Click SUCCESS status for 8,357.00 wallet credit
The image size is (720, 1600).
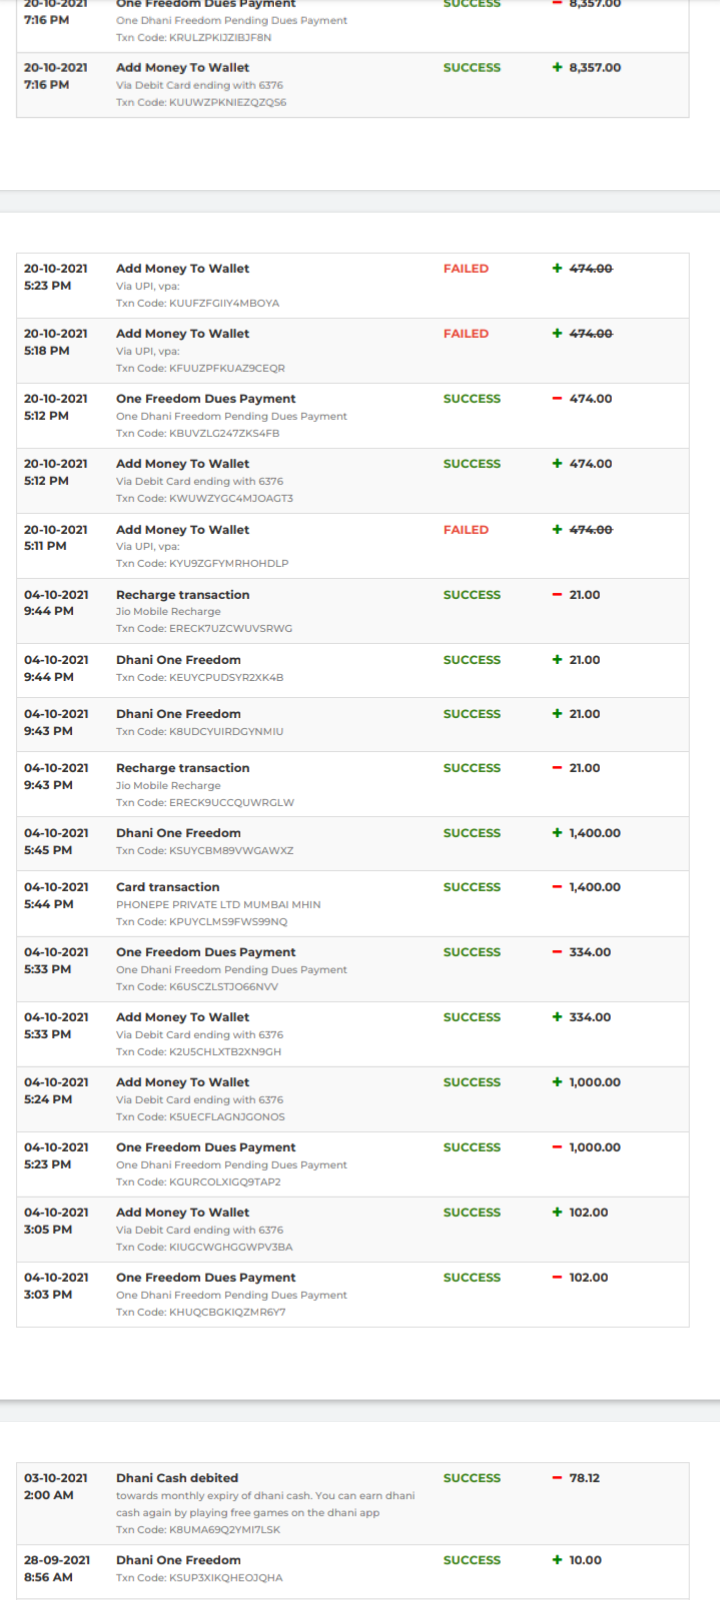[472, 68]
